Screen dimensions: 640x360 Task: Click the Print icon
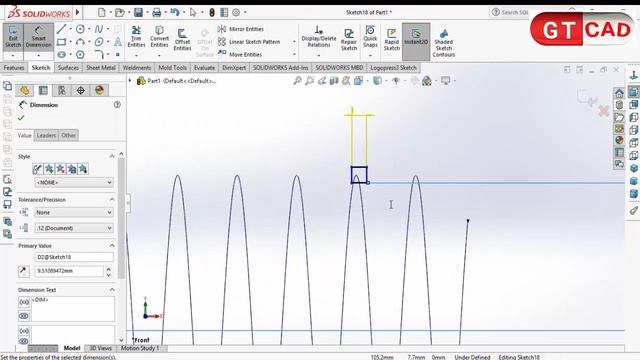[156, 13]
